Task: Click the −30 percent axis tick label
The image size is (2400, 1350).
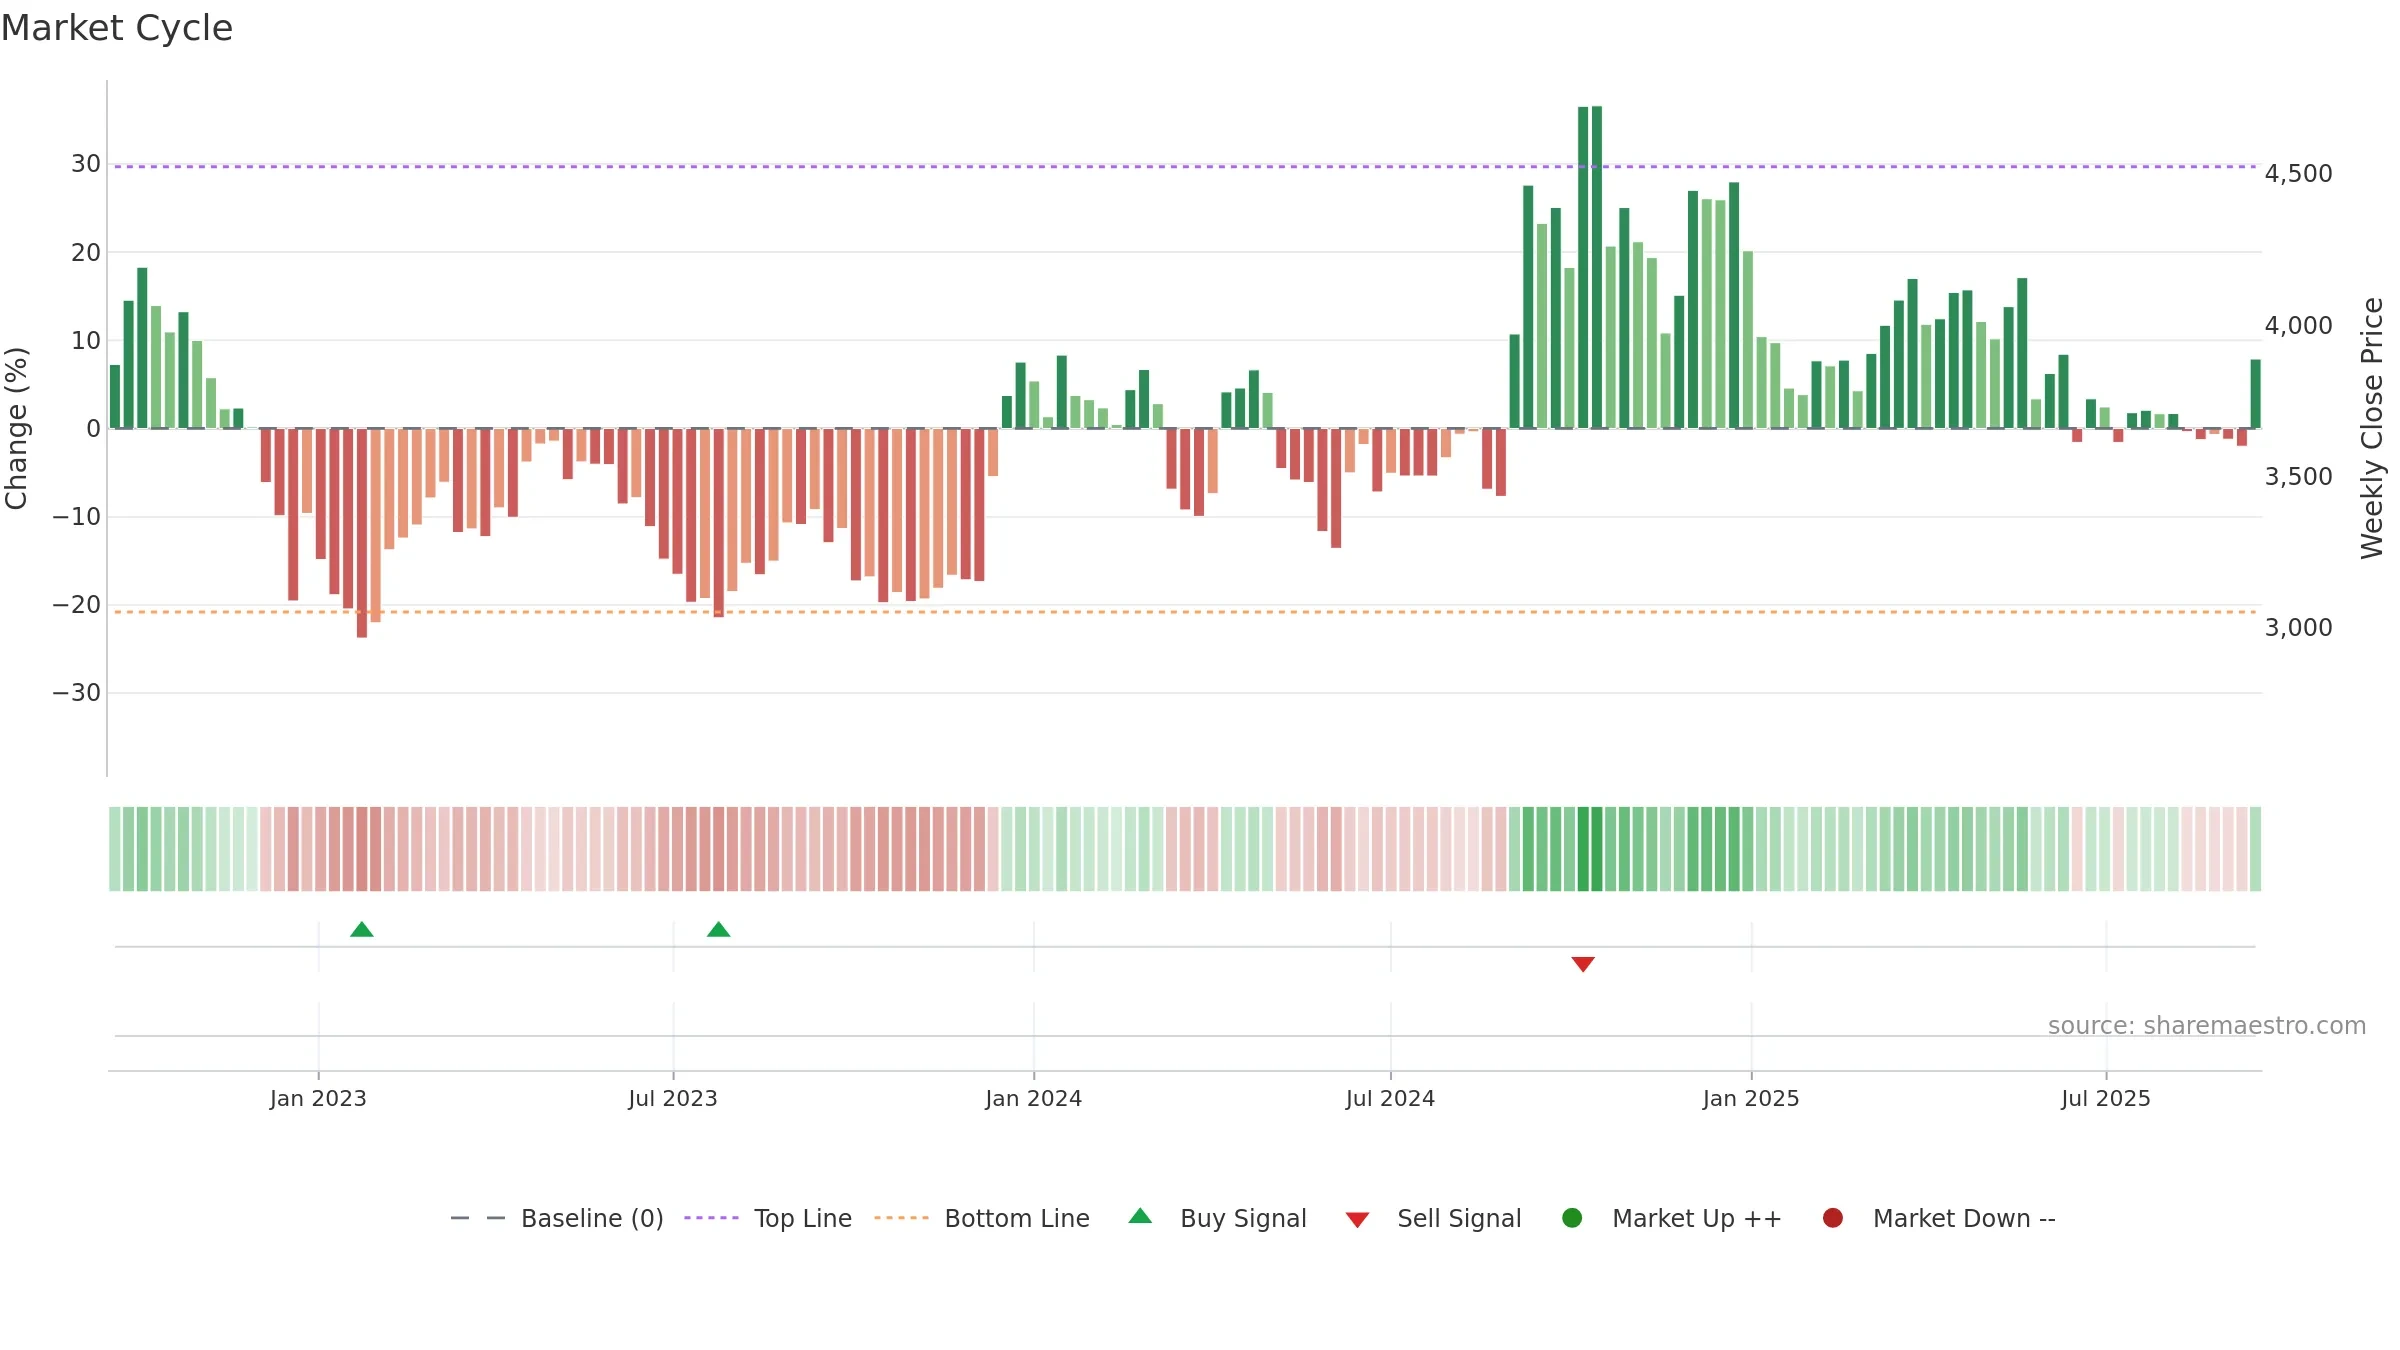Action: (77, 693)
